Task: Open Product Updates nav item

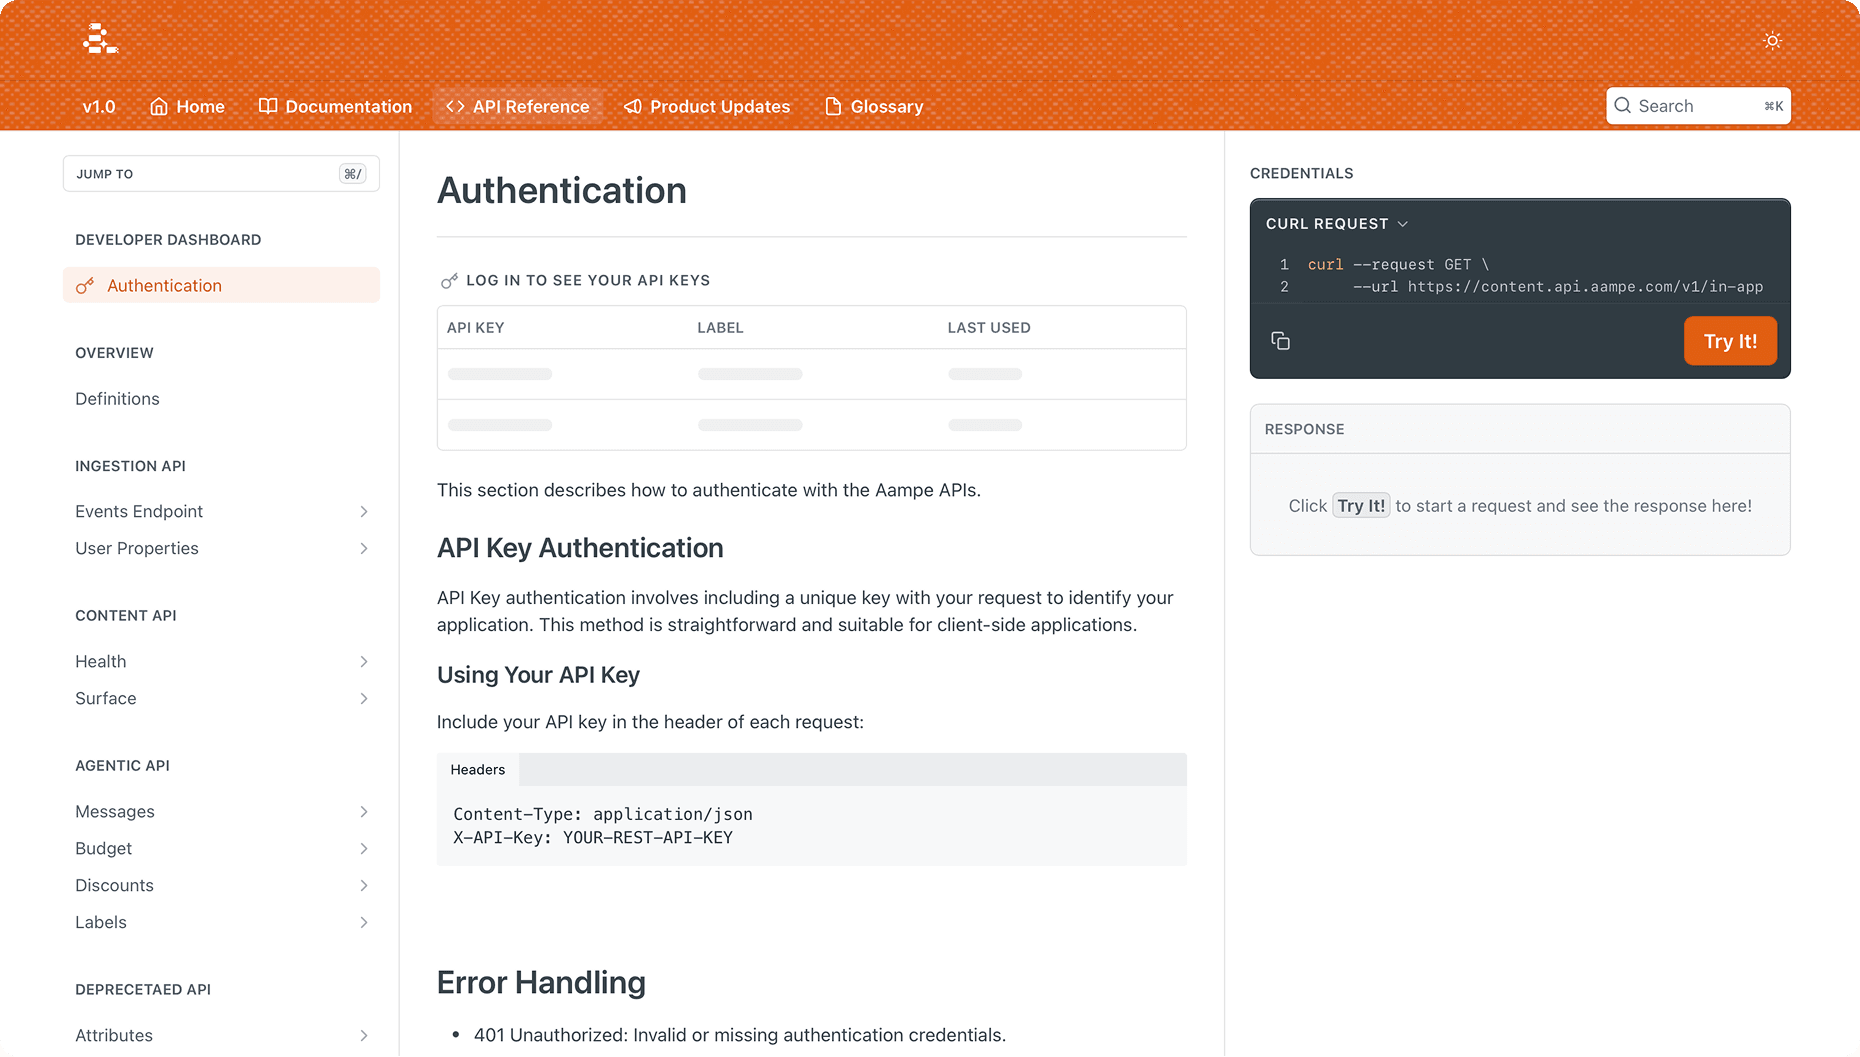Action: click(x=707, y=106)
